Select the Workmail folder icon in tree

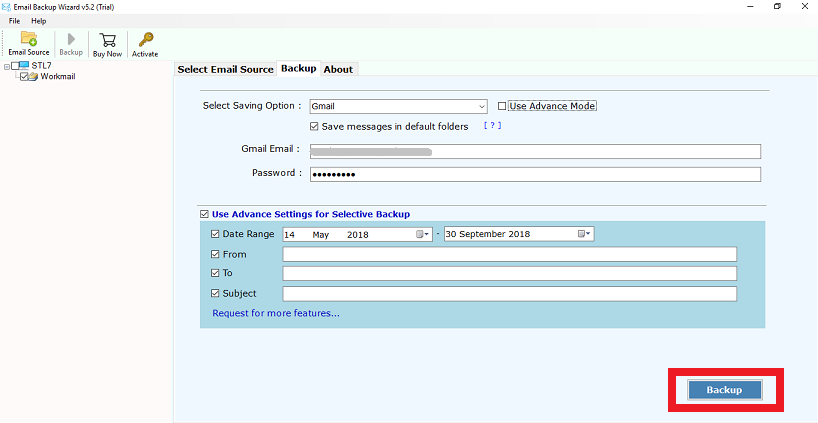[33, 76]
